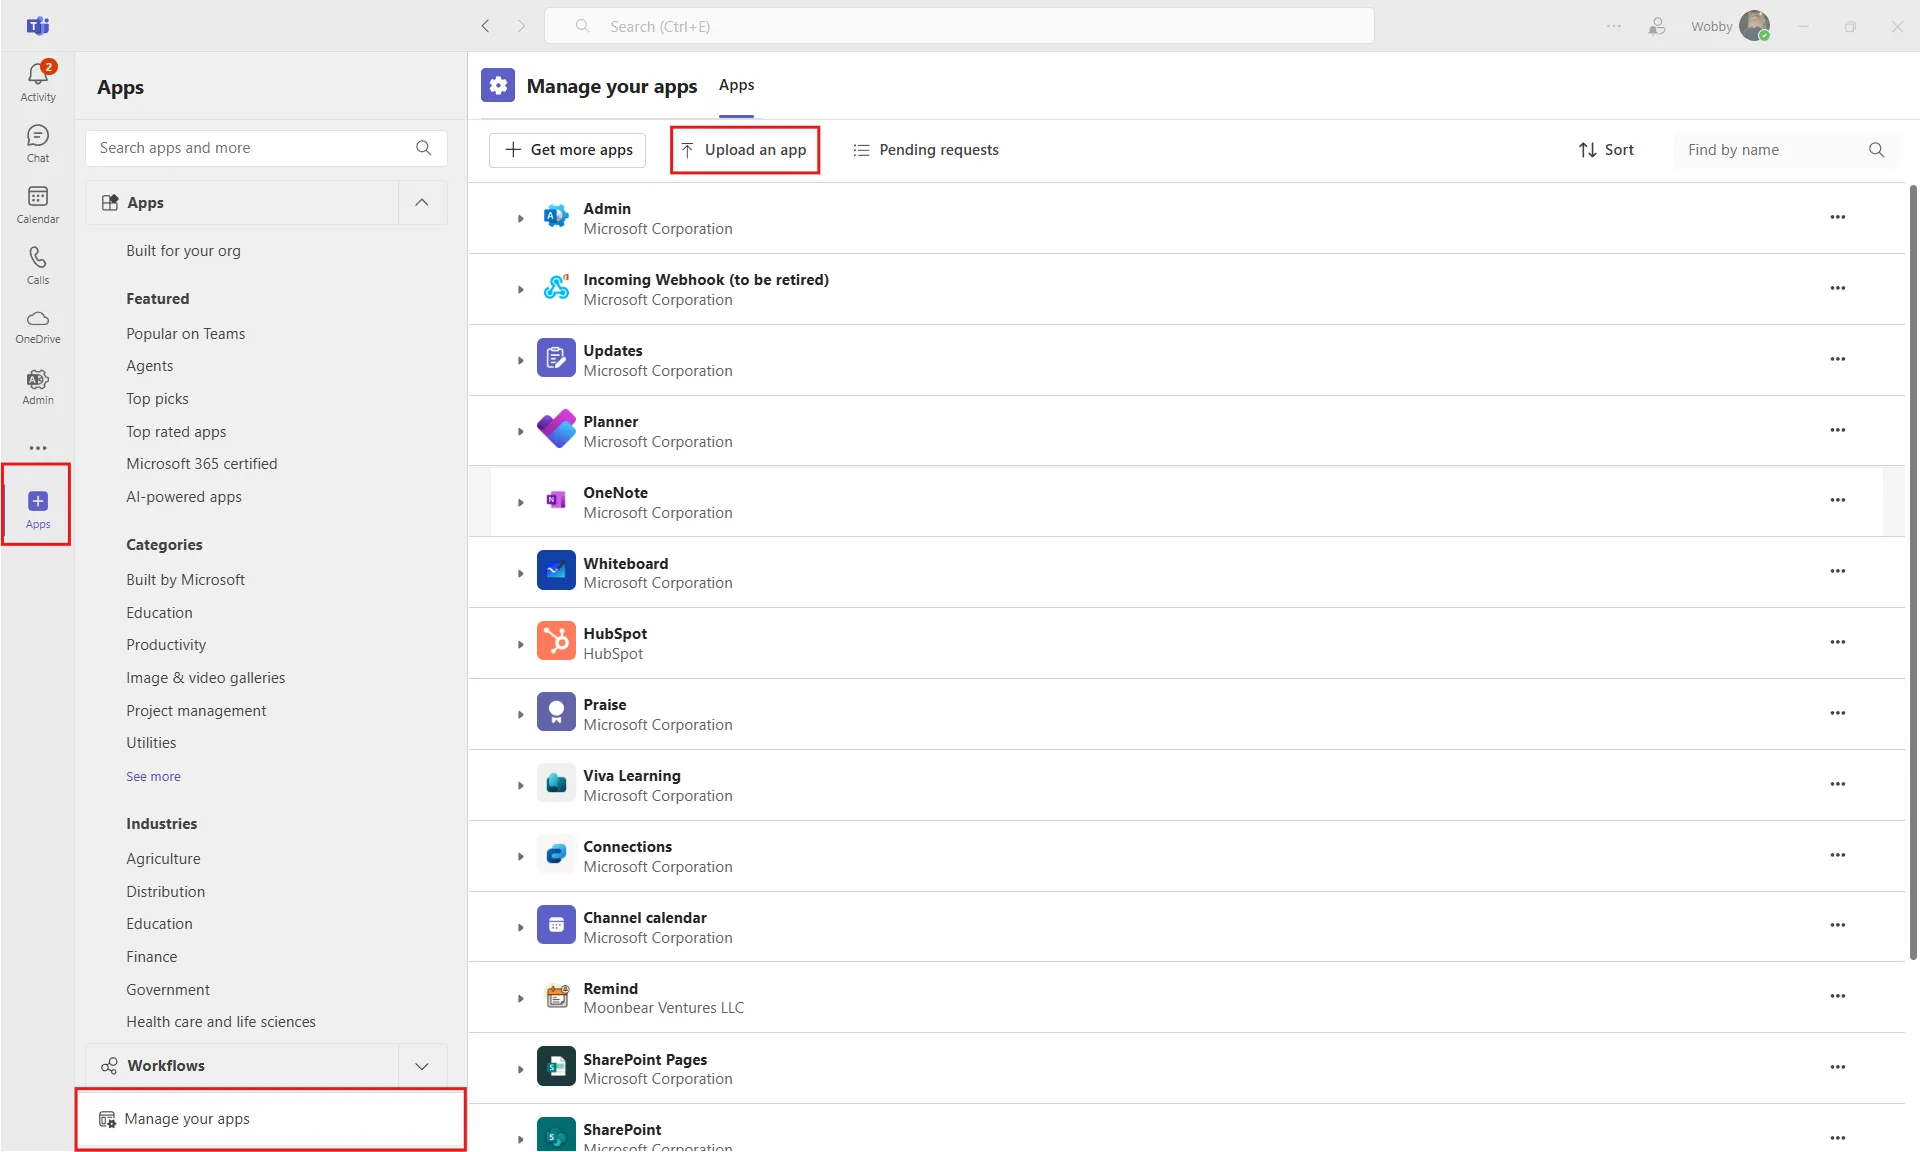Viewport: 1920px width, 1152px height.
Task: Expand the Workflows section
Action: pyautogui.click(x=422, y=1066)
